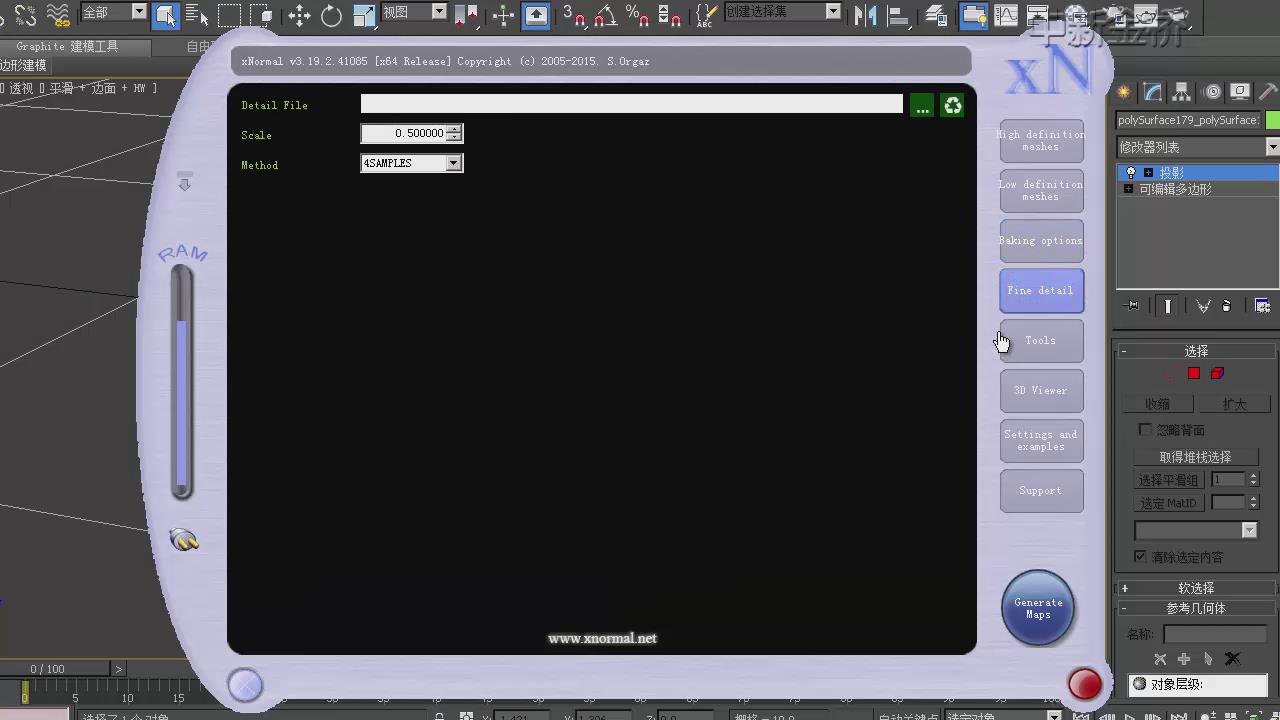
Task: Select the red face selection level icon
Action: (1194, 373)
